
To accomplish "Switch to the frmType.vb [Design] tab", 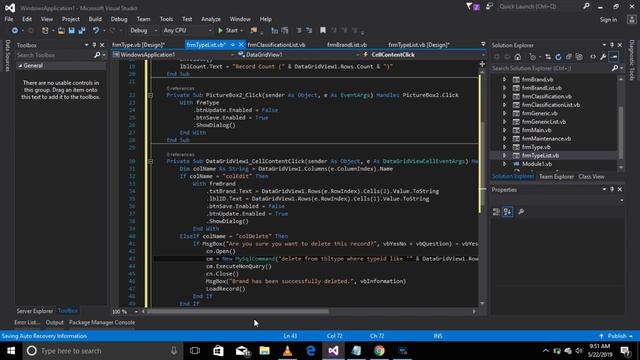I will (x=139, y=45).
